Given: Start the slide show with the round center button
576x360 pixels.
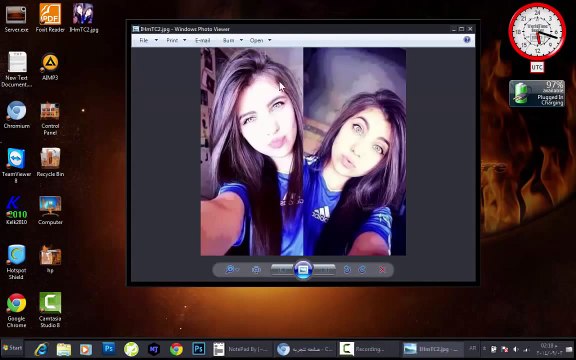Looking at the screenshot, I should tap(303, 270).
